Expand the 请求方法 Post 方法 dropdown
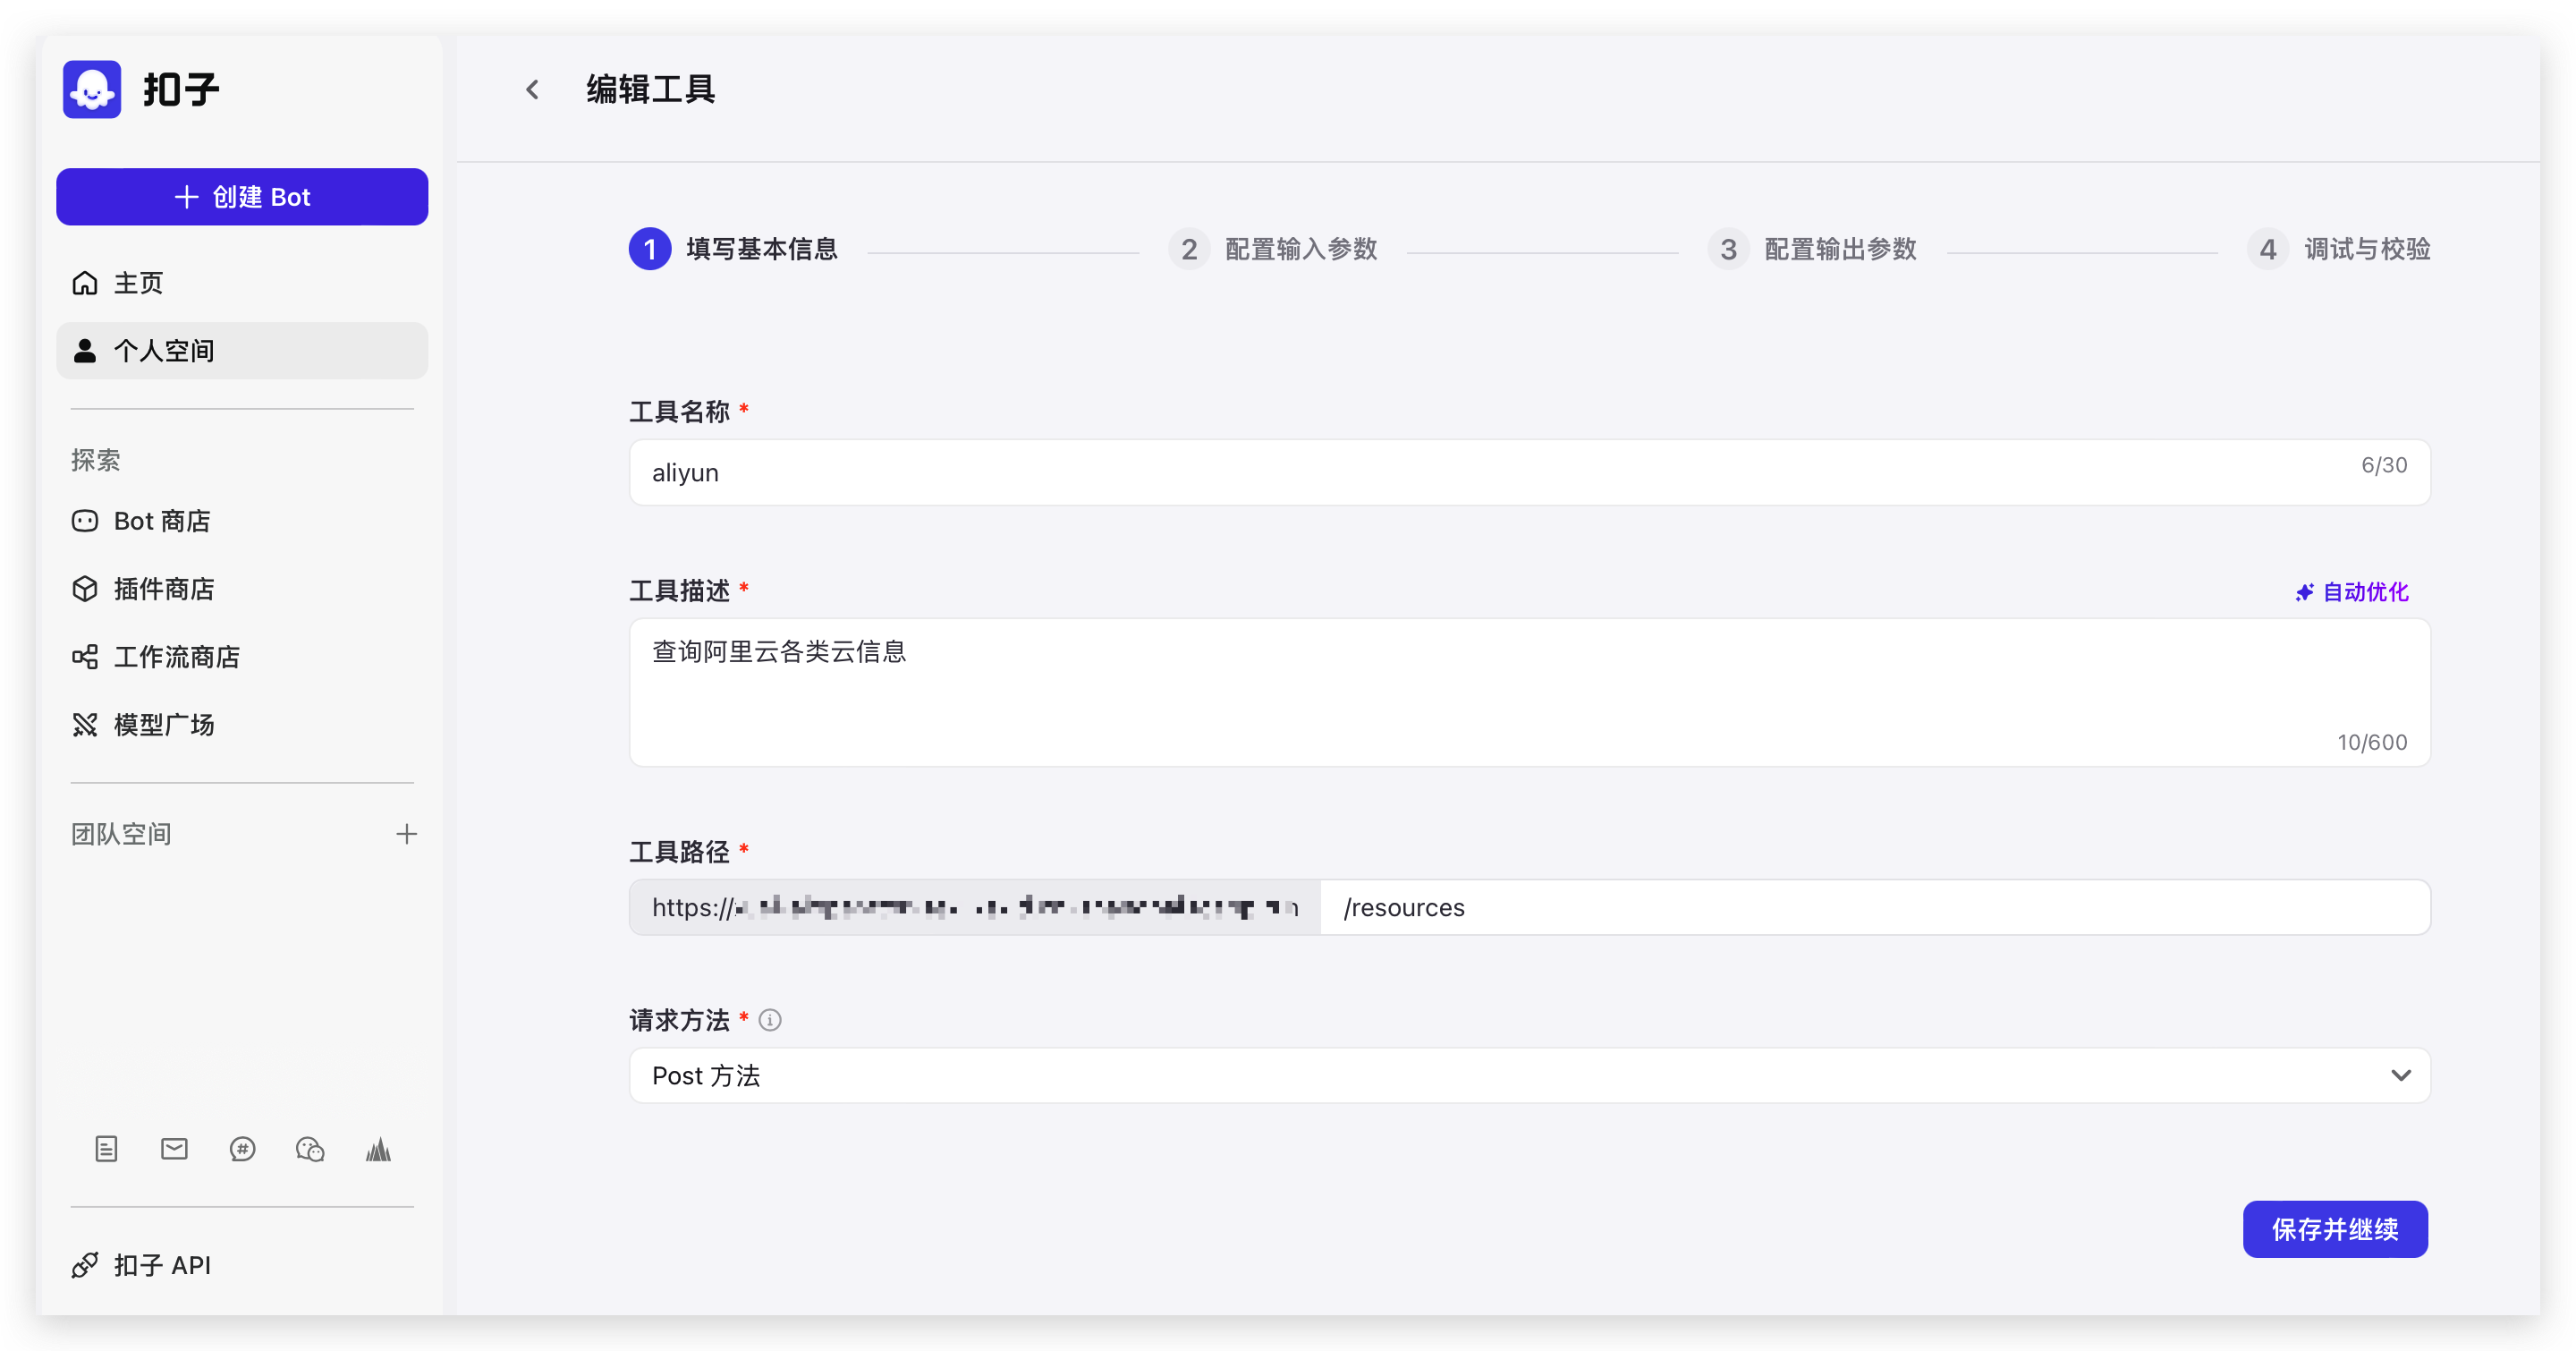2576x1351 pixels. [x=1500, y=1075]
